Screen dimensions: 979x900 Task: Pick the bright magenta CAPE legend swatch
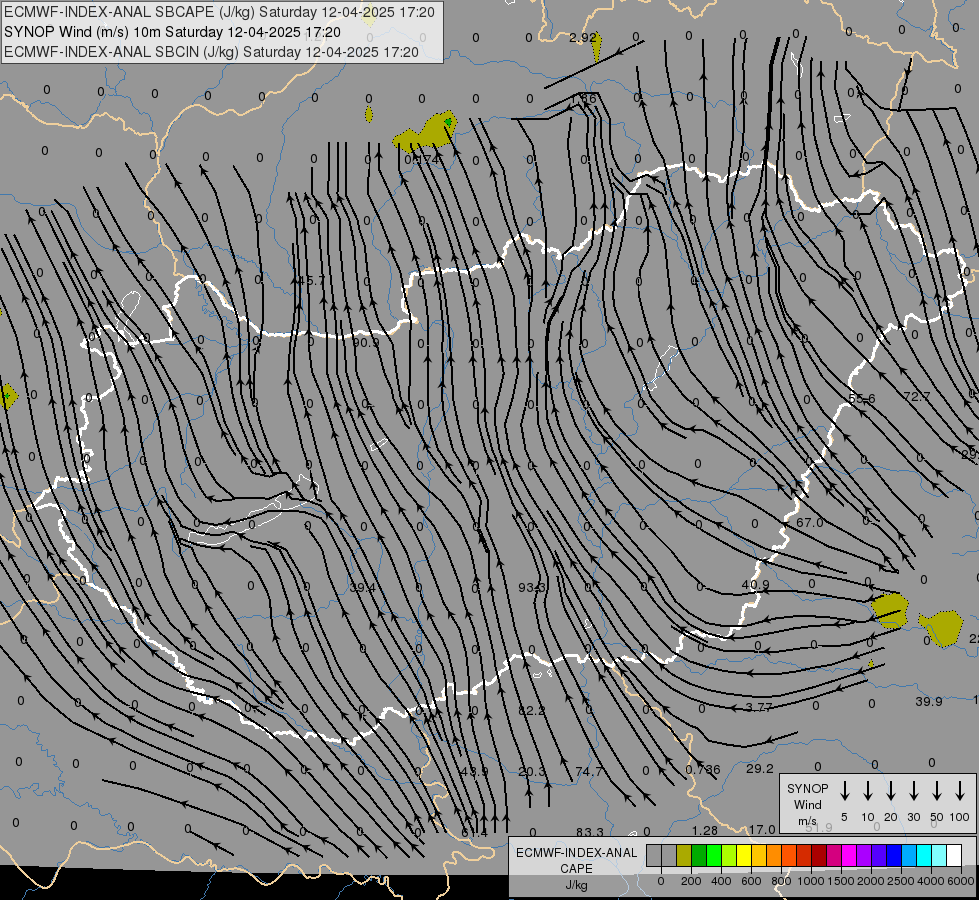click(x=849, y=856)
